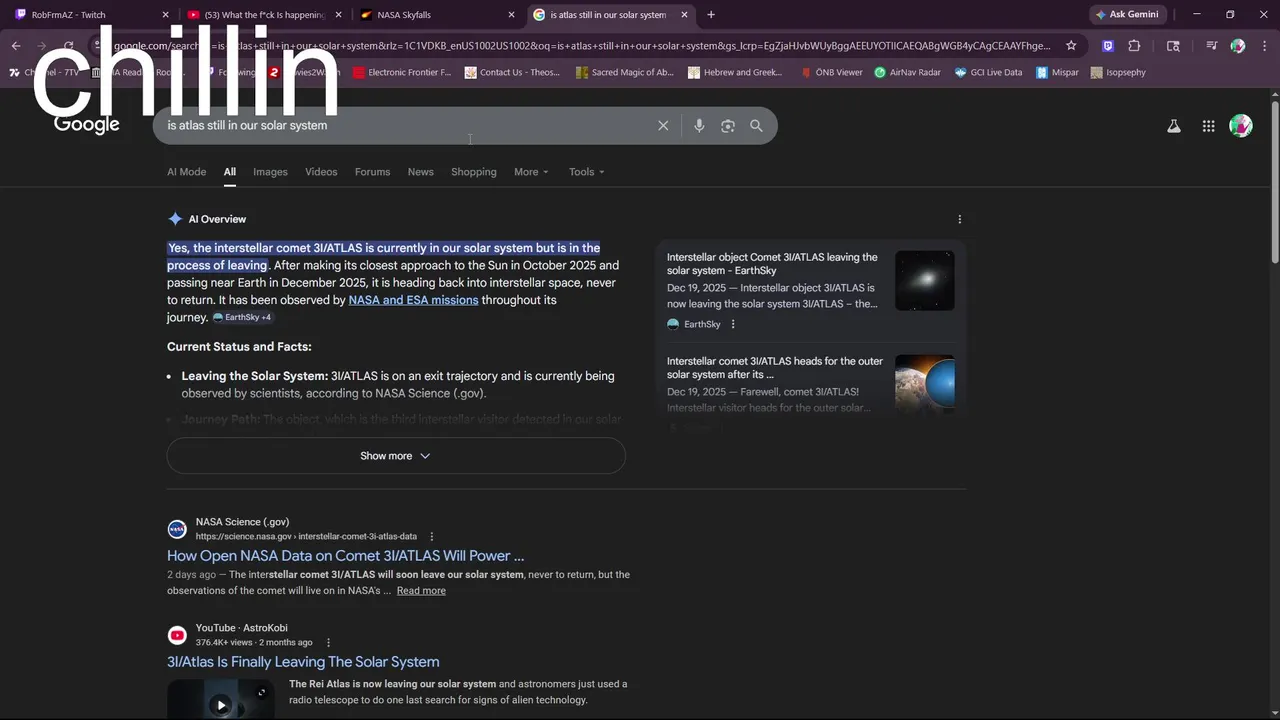Close the RobFrmAZ Twitch tab

166,15
